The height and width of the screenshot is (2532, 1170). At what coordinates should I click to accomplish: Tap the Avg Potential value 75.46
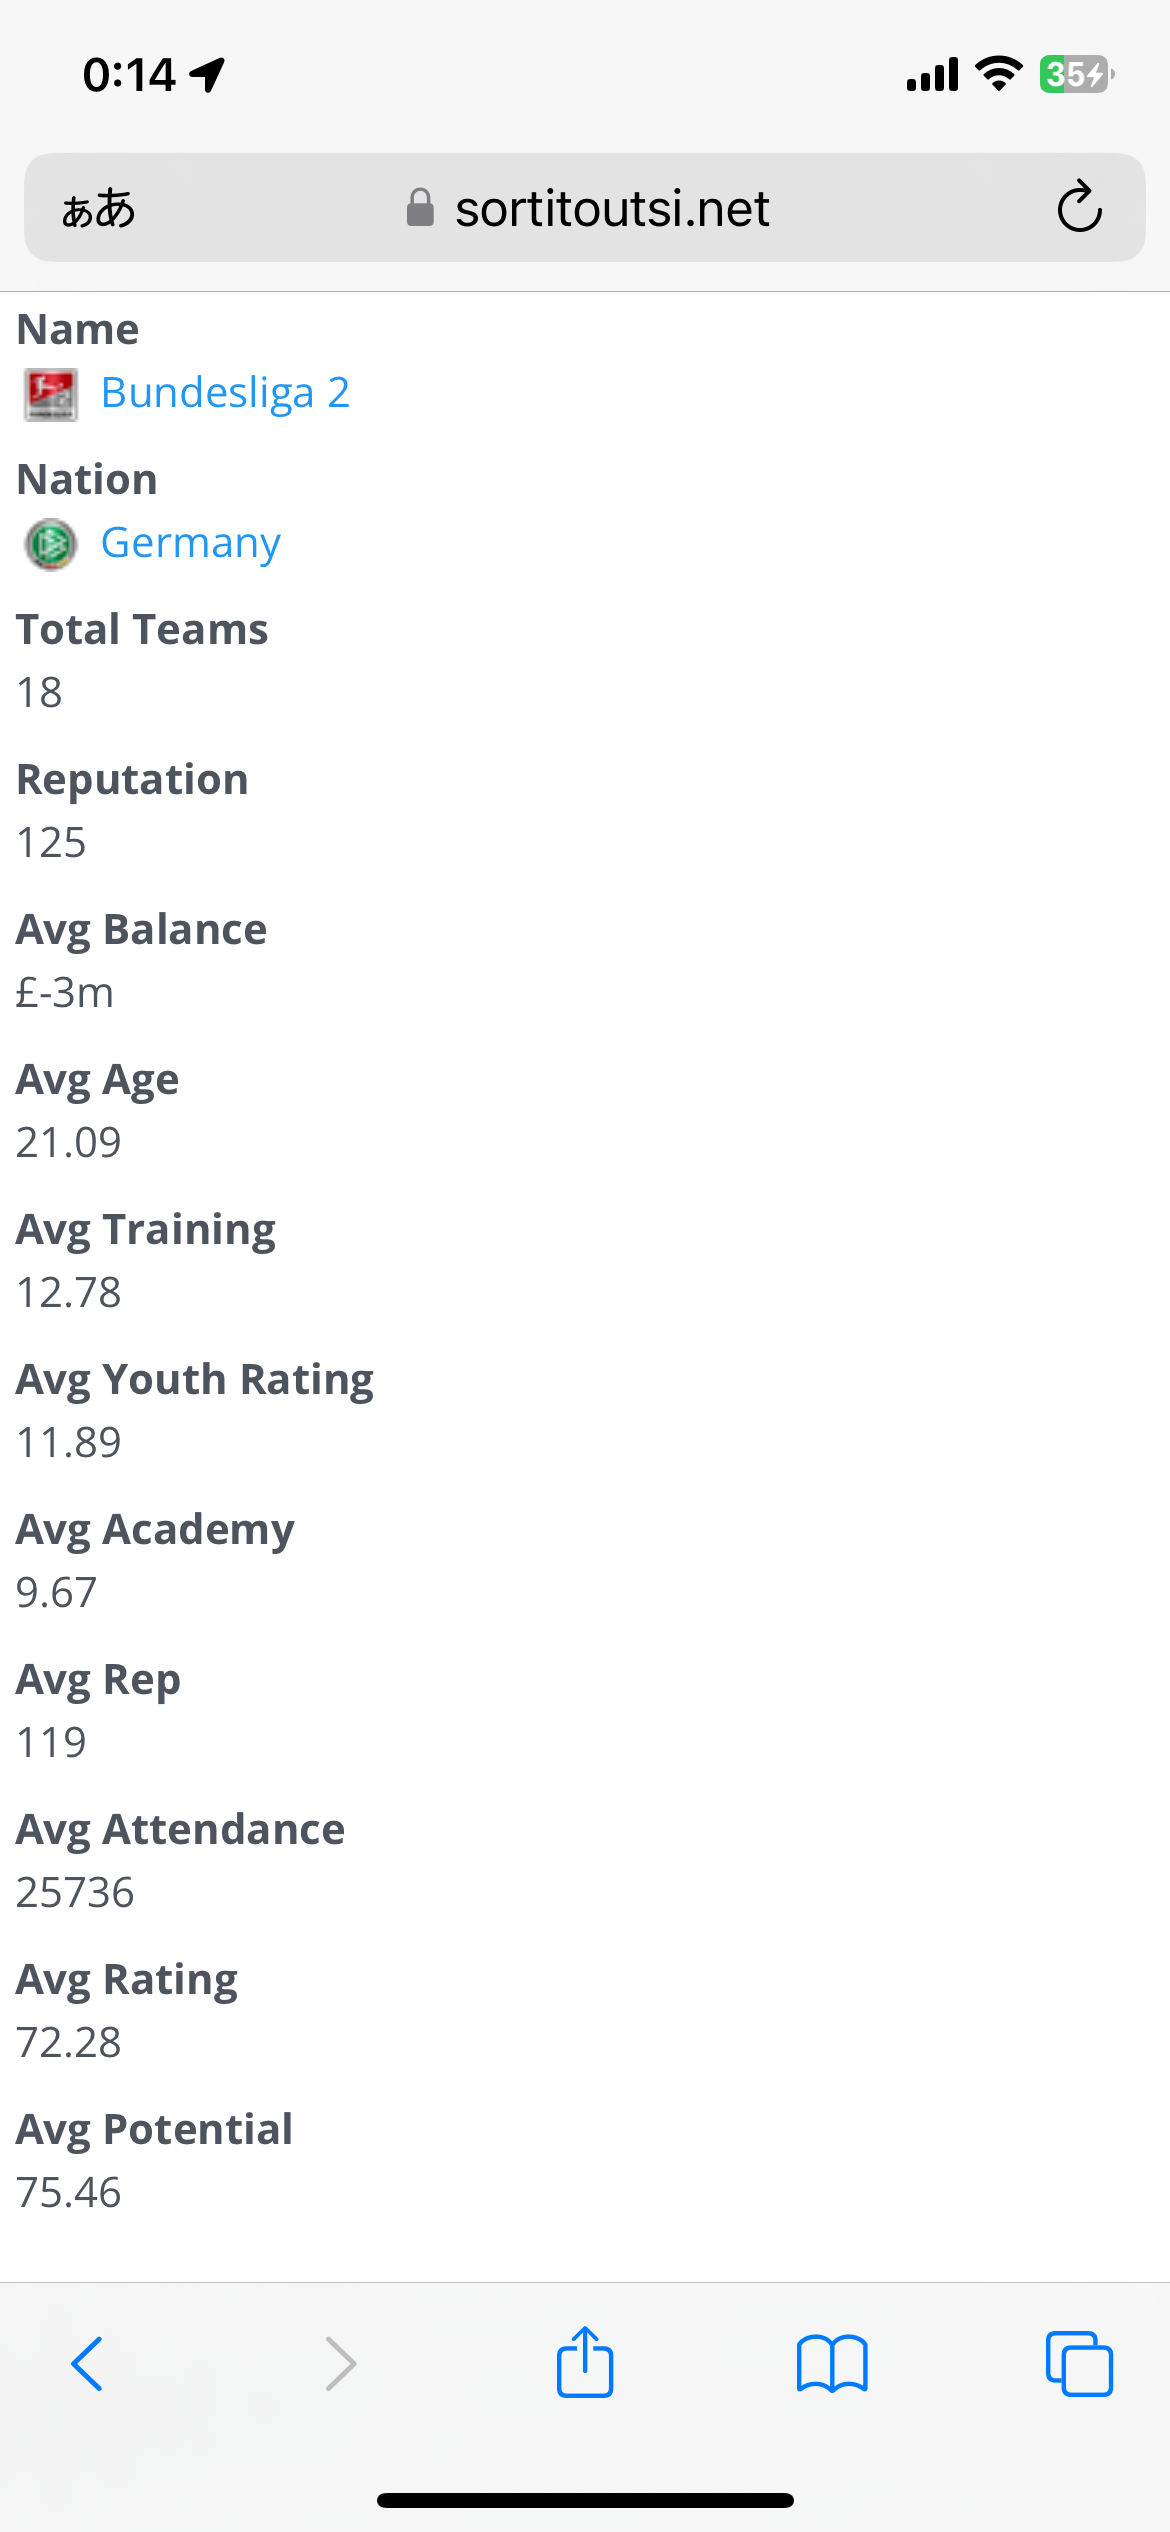point(69,2193)
